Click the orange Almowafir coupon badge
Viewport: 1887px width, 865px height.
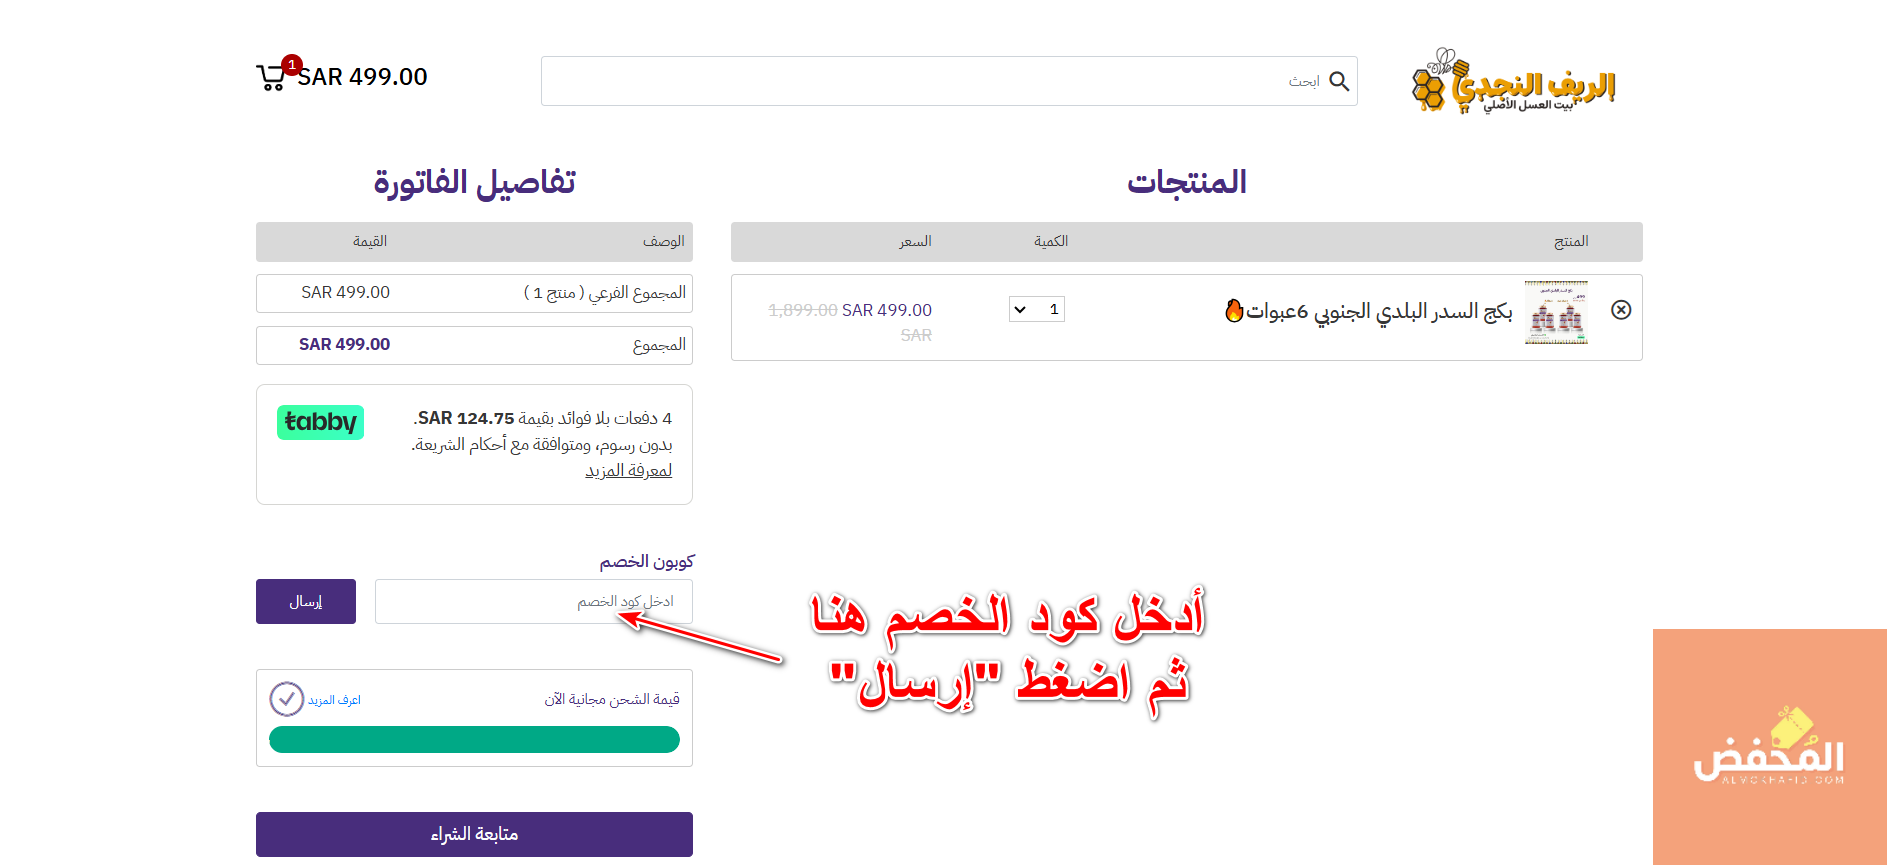coord(1769,746)
